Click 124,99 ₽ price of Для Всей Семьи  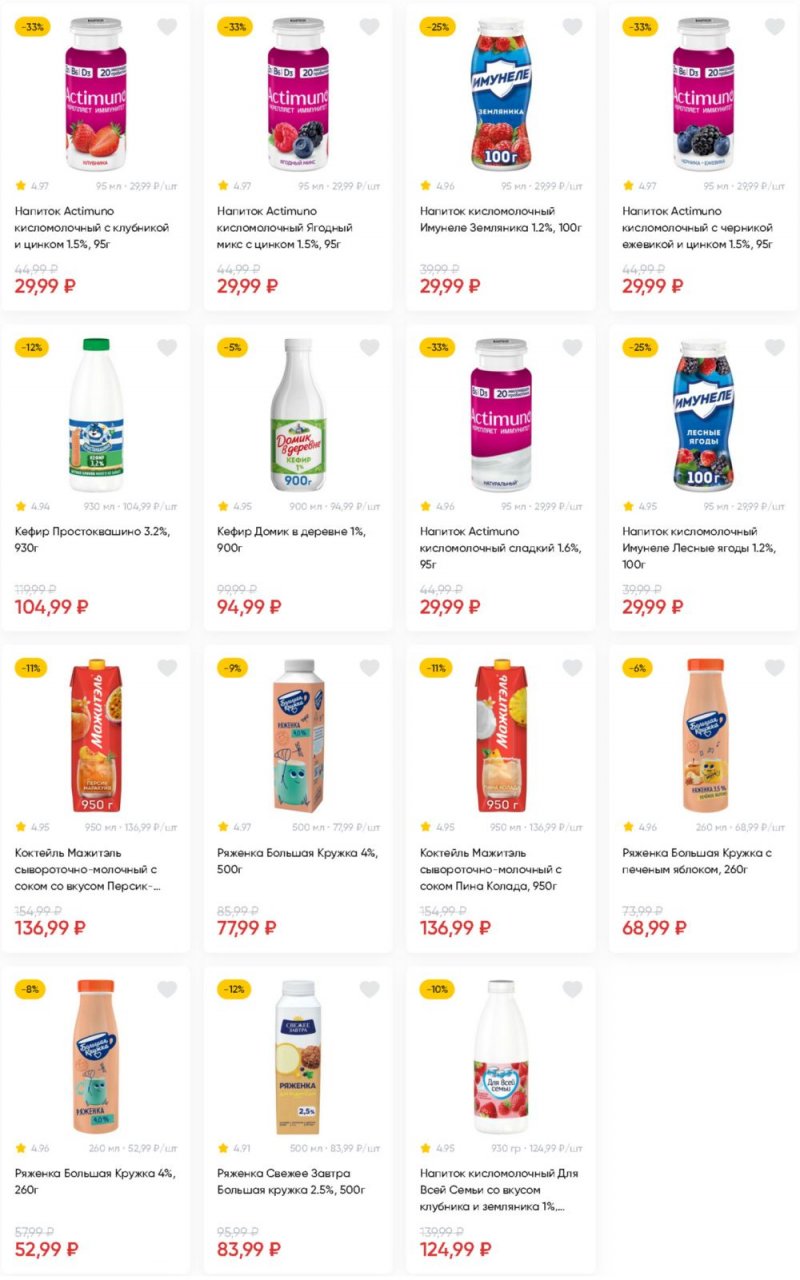coord(455,1249)
